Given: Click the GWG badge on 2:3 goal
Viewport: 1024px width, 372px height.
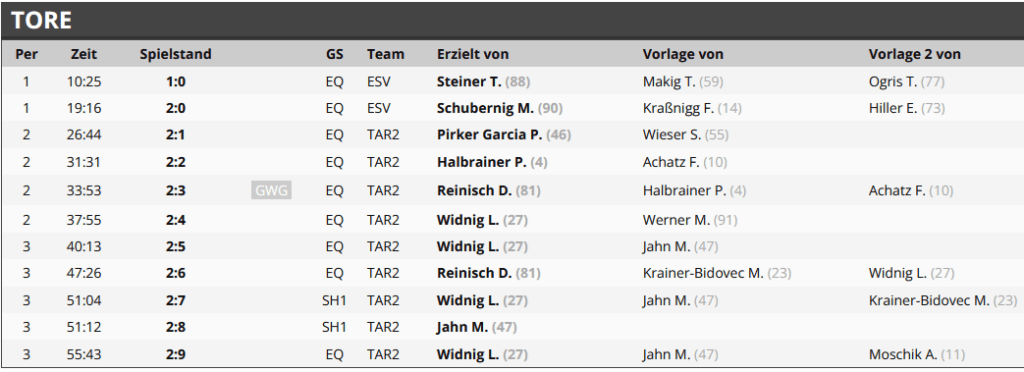Looking at the screenshot, I should [x=271, y=191].
